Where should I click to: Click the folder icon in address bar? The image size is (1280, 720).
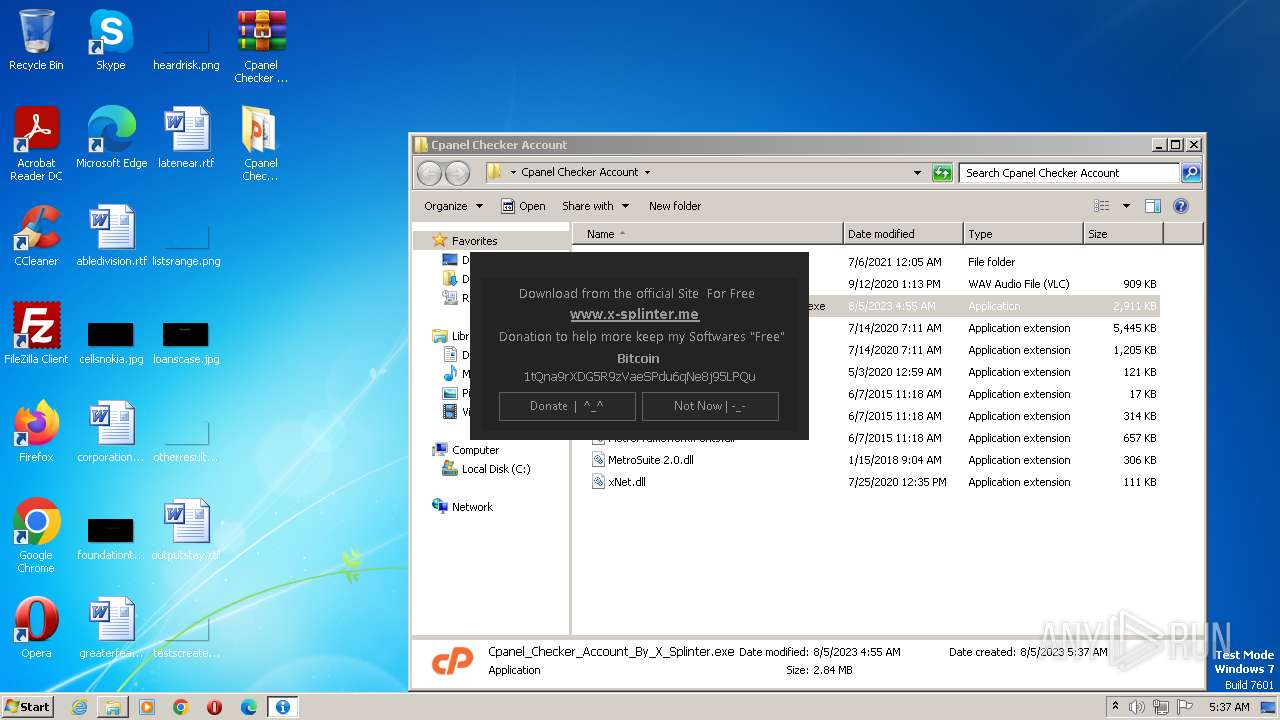click(x=494, y=172)
